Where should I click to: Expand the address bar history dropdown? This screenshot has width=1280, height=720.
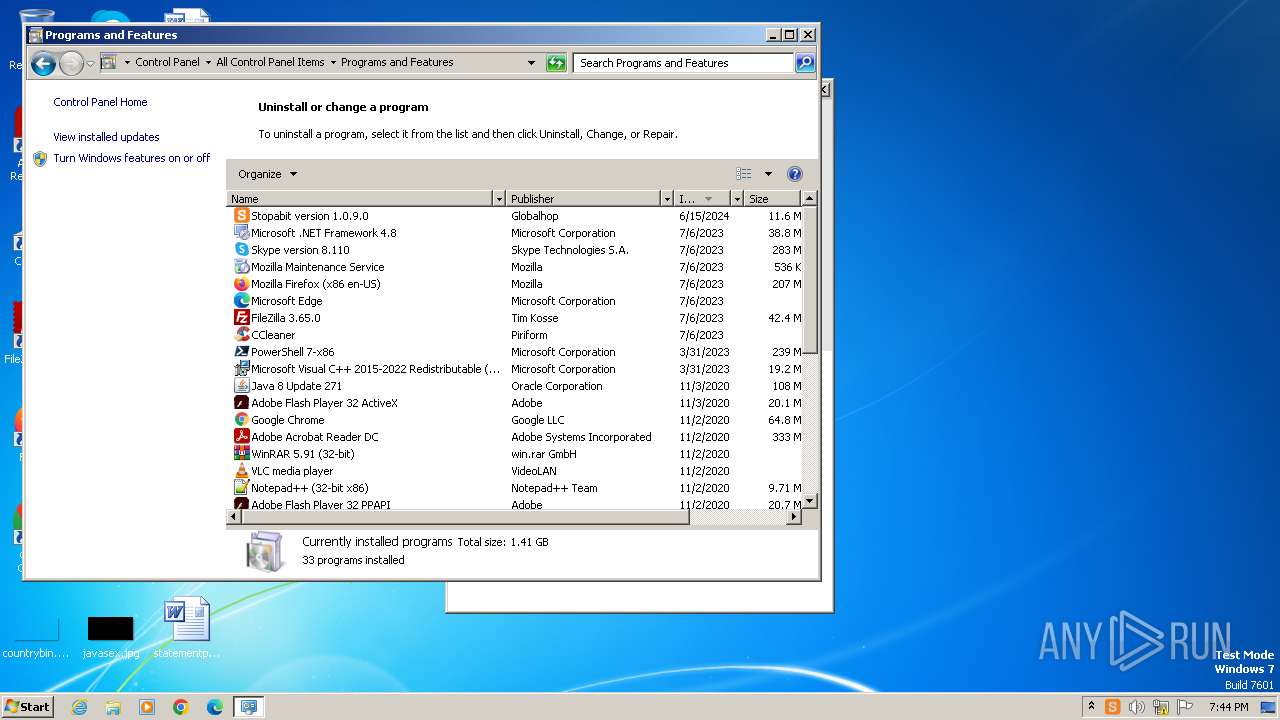tap(531, 63)
